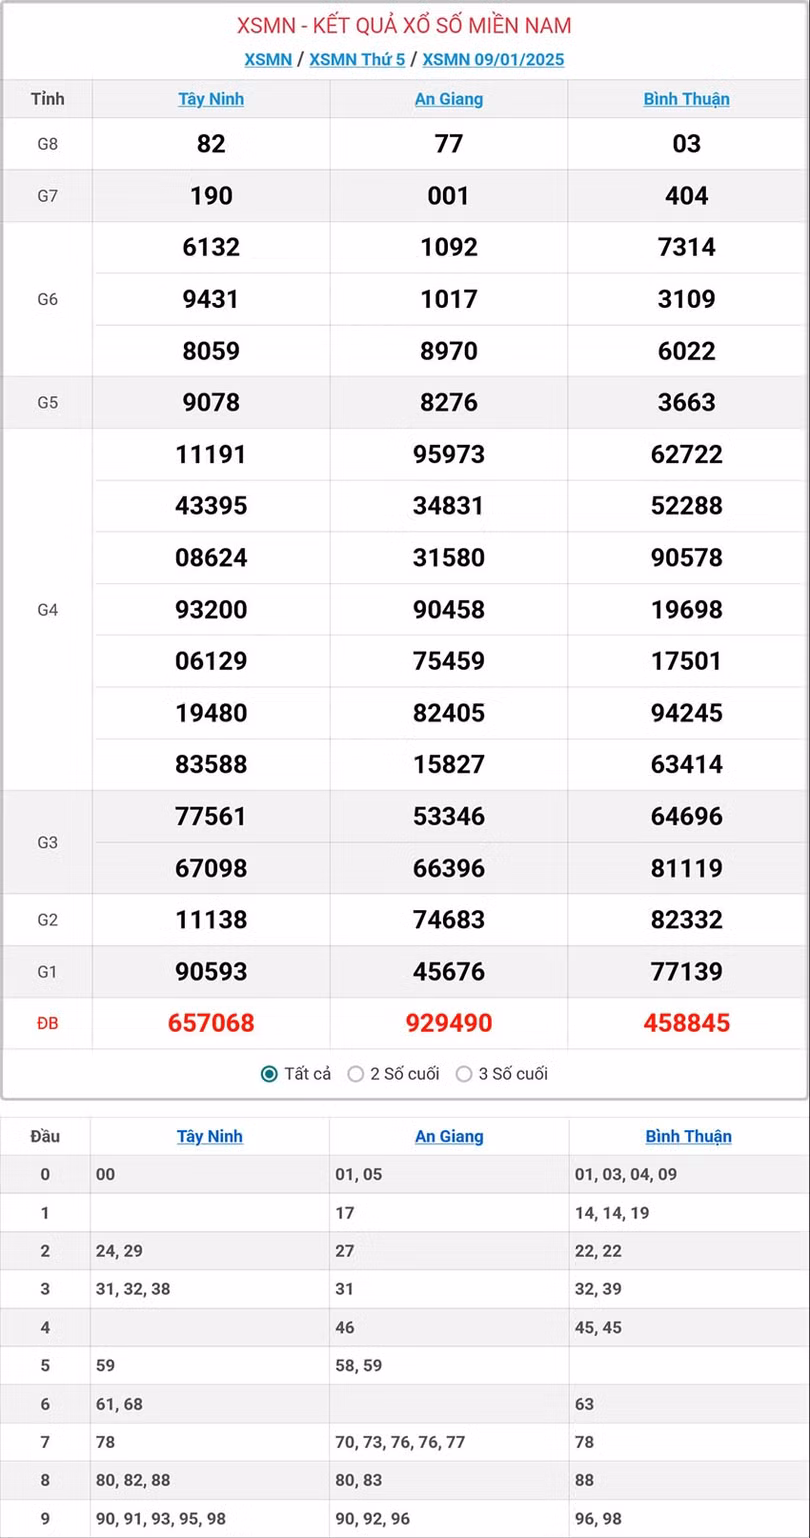Open the 'XSMN Thứ 5' link
Image resolution: width=810 pixels, height=1538 pixels.
pyautogui.click(x=357, y=59)
